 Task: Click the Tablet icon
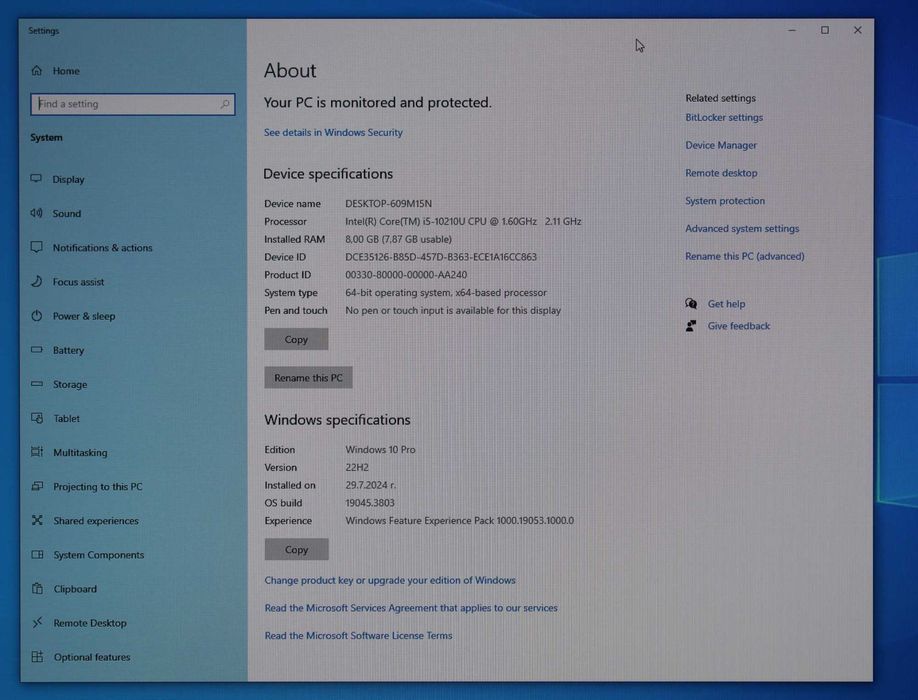click(37, 418)
